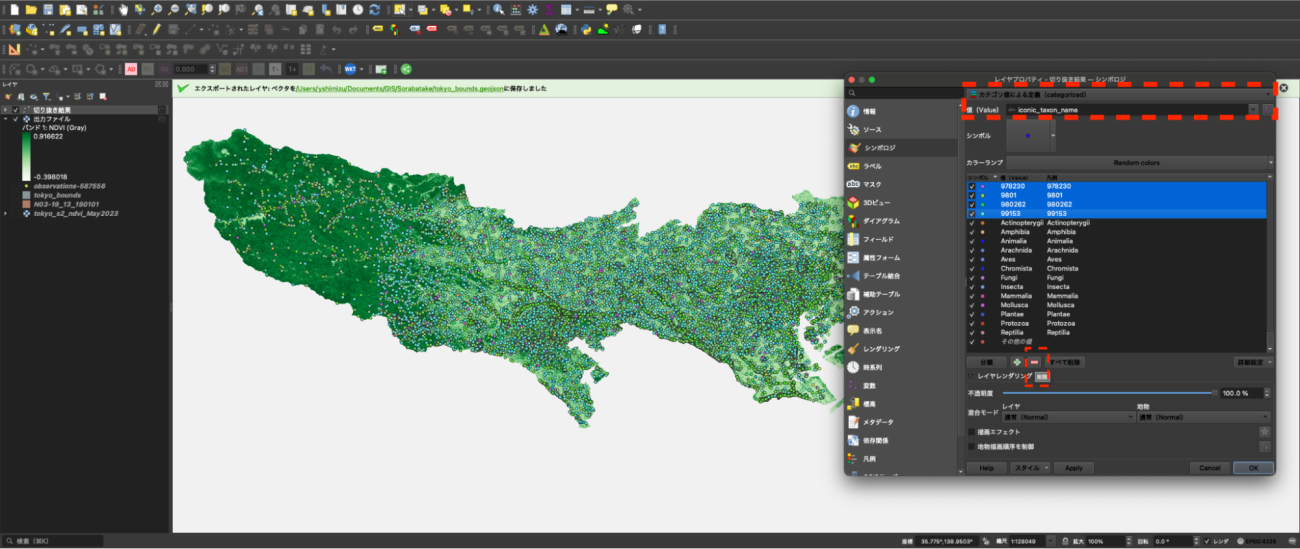Open the フィールド (Fields) properties tab
1300x549 pixels.
pos(877,239)
